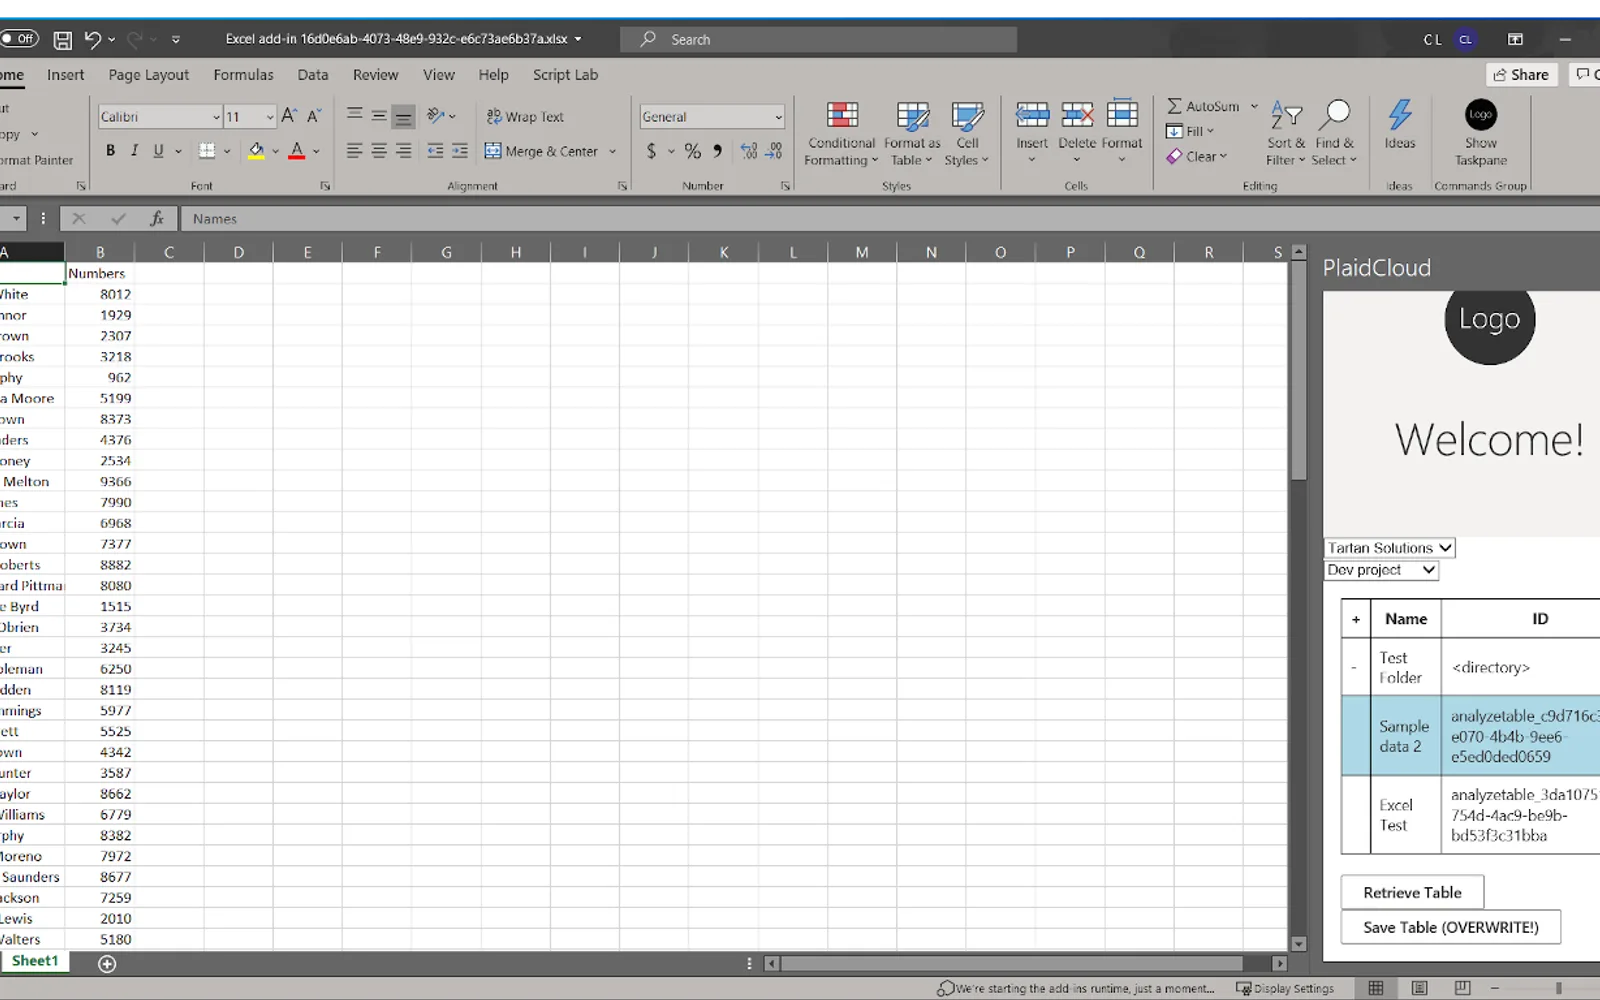Open the Insert ribbon tab

[x=66, y=75]
